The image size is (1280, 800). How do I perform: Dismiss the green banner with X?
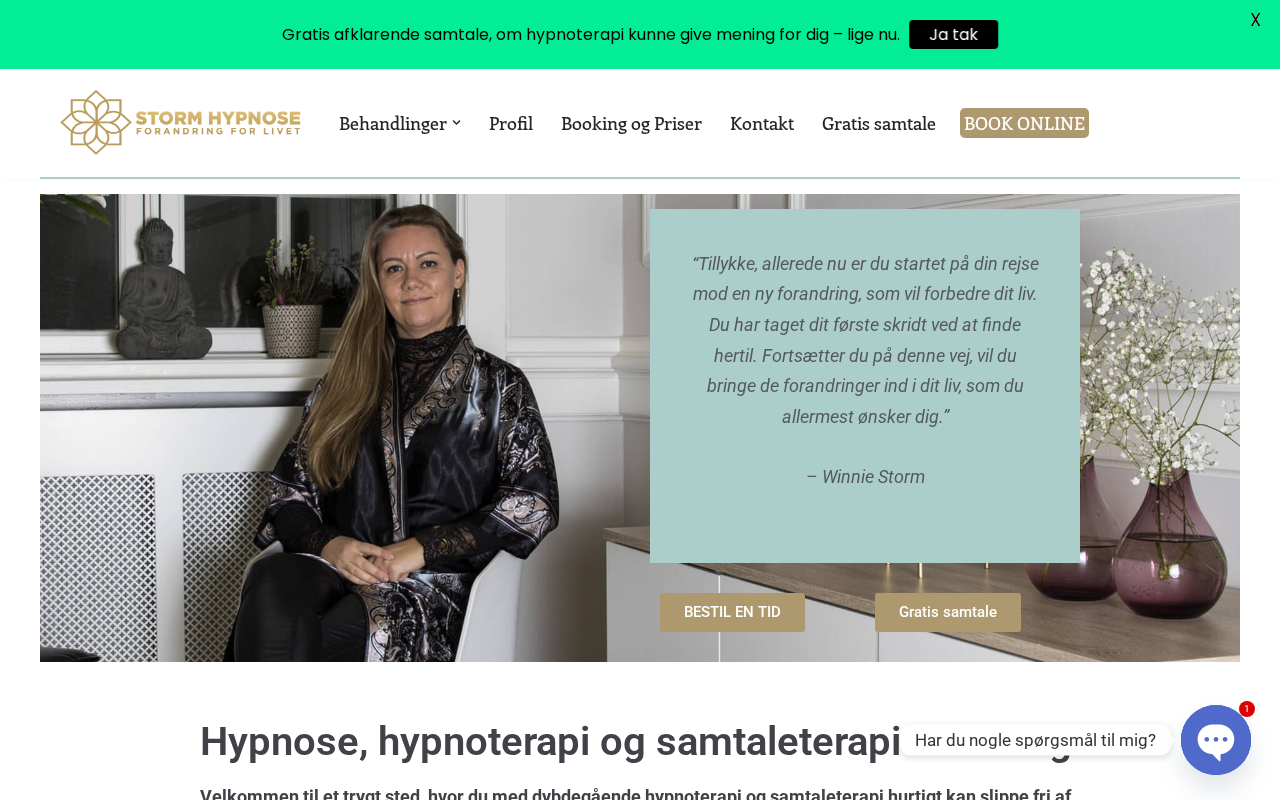(x=1255, y=20)
